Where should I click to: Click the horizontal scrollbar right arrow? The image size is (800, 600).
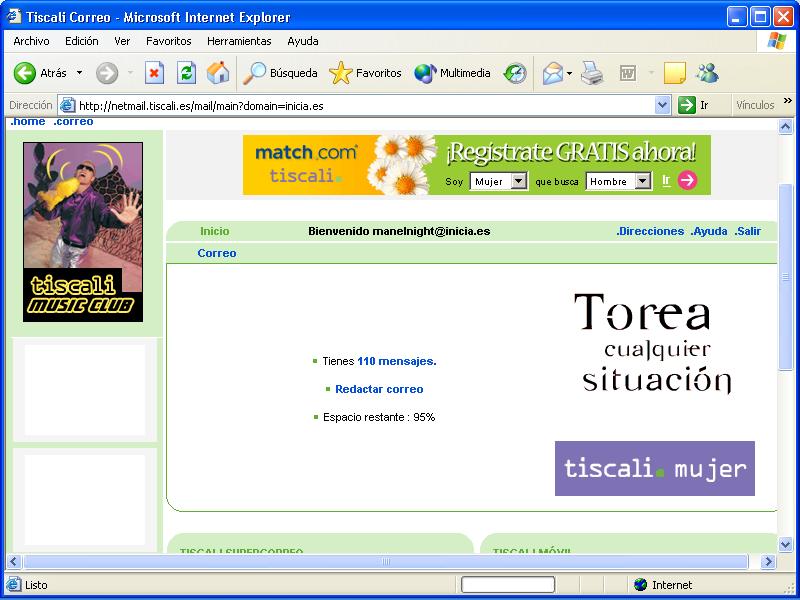pyautogui.click(x=768, y=562)
